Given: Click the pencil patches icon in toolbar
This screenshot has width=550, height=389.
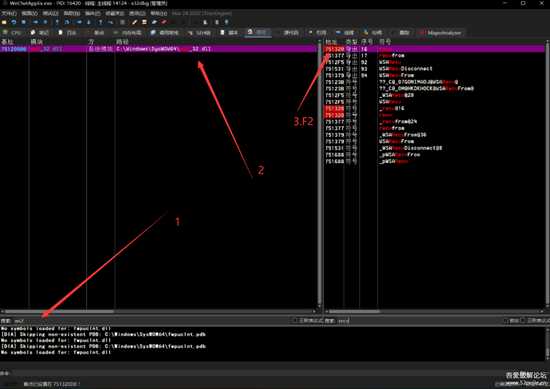Looking at the screenshot, I should (x=135, y=22).
